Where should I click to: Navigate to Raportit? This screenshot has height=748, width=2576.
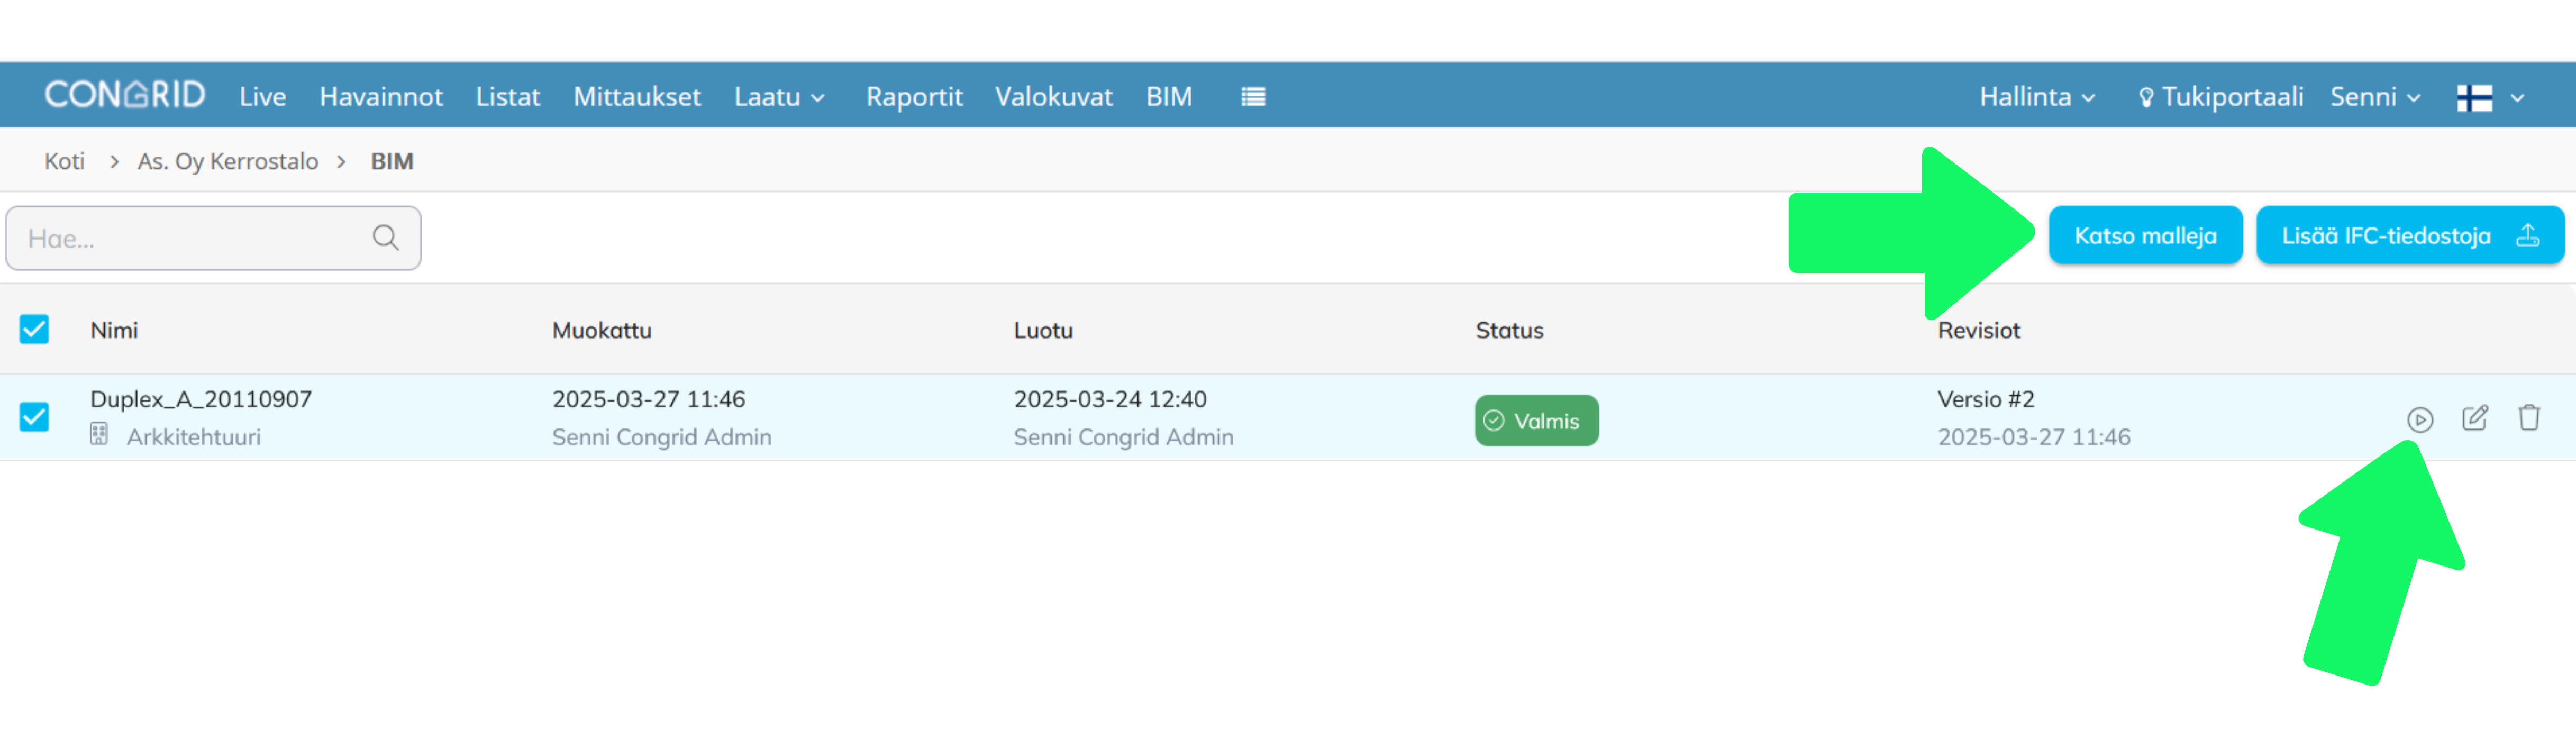(x=914, y=97)
